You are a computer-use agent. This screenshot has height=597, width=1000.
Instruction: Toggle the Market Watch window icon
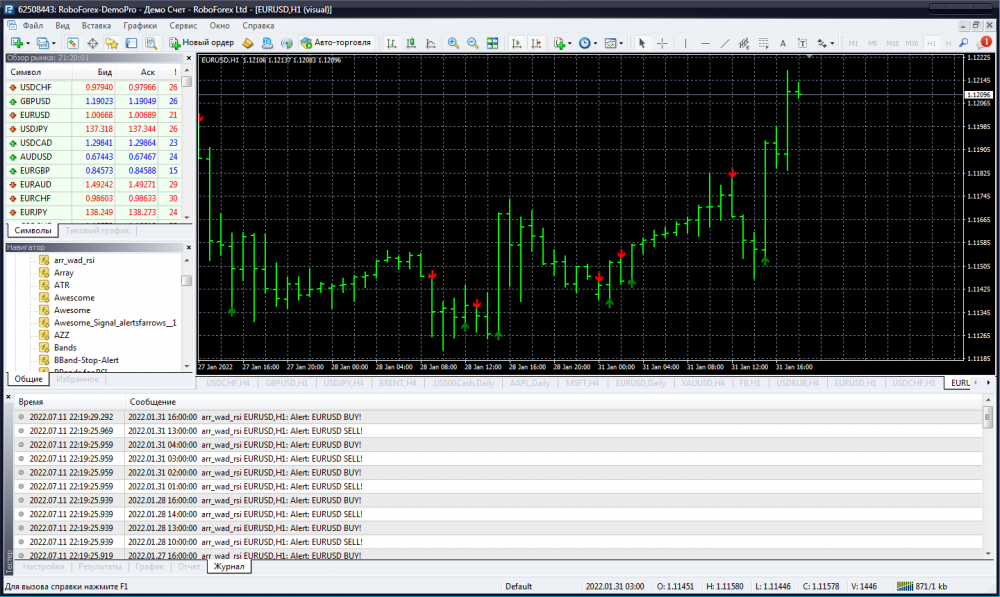coord(73,43)
